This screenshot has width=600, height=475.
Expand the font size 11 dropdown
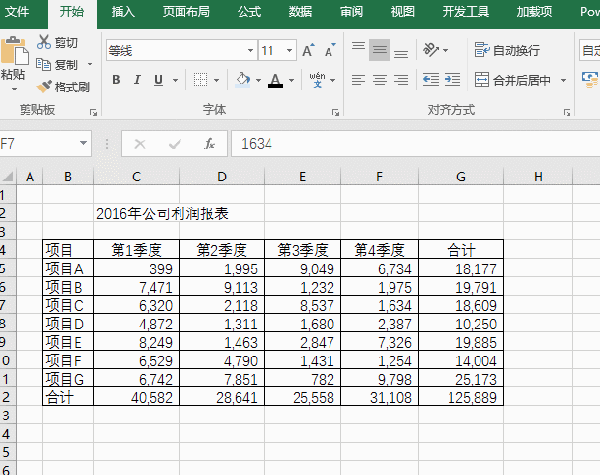[289, 50]
